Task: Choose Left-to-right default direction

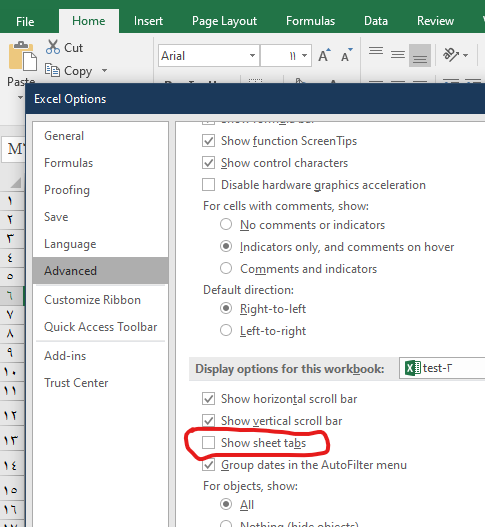Action: tap(226, 331)
